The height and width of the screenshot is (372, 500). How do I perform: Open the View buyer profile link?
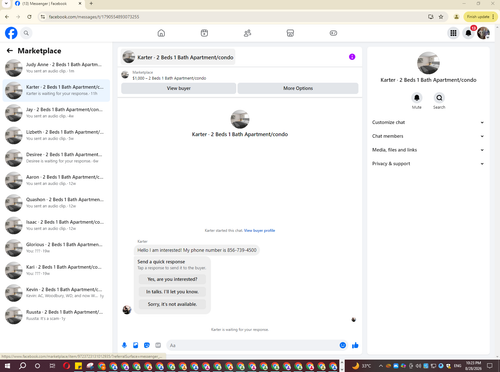pyautogui.click(x=260, y=230)
